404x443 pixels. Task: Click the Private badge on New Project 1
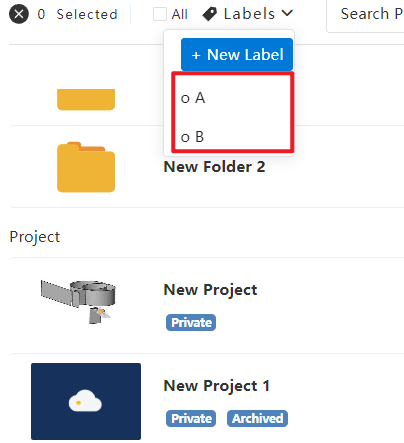191,418
